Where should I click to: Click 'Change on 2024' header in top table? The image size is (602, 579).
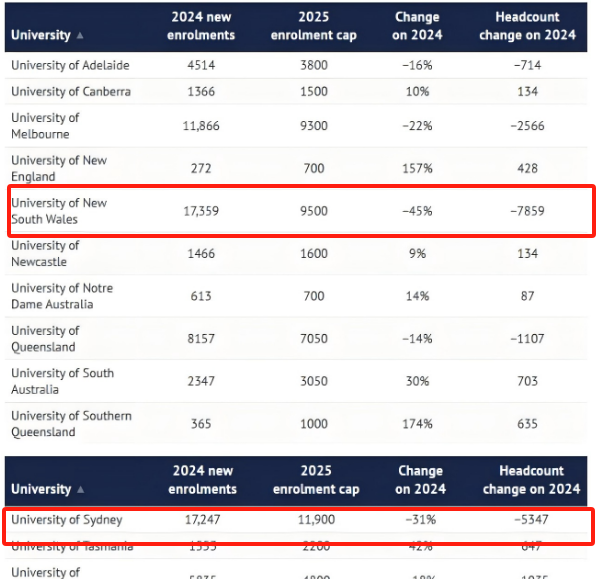[417, 26]
